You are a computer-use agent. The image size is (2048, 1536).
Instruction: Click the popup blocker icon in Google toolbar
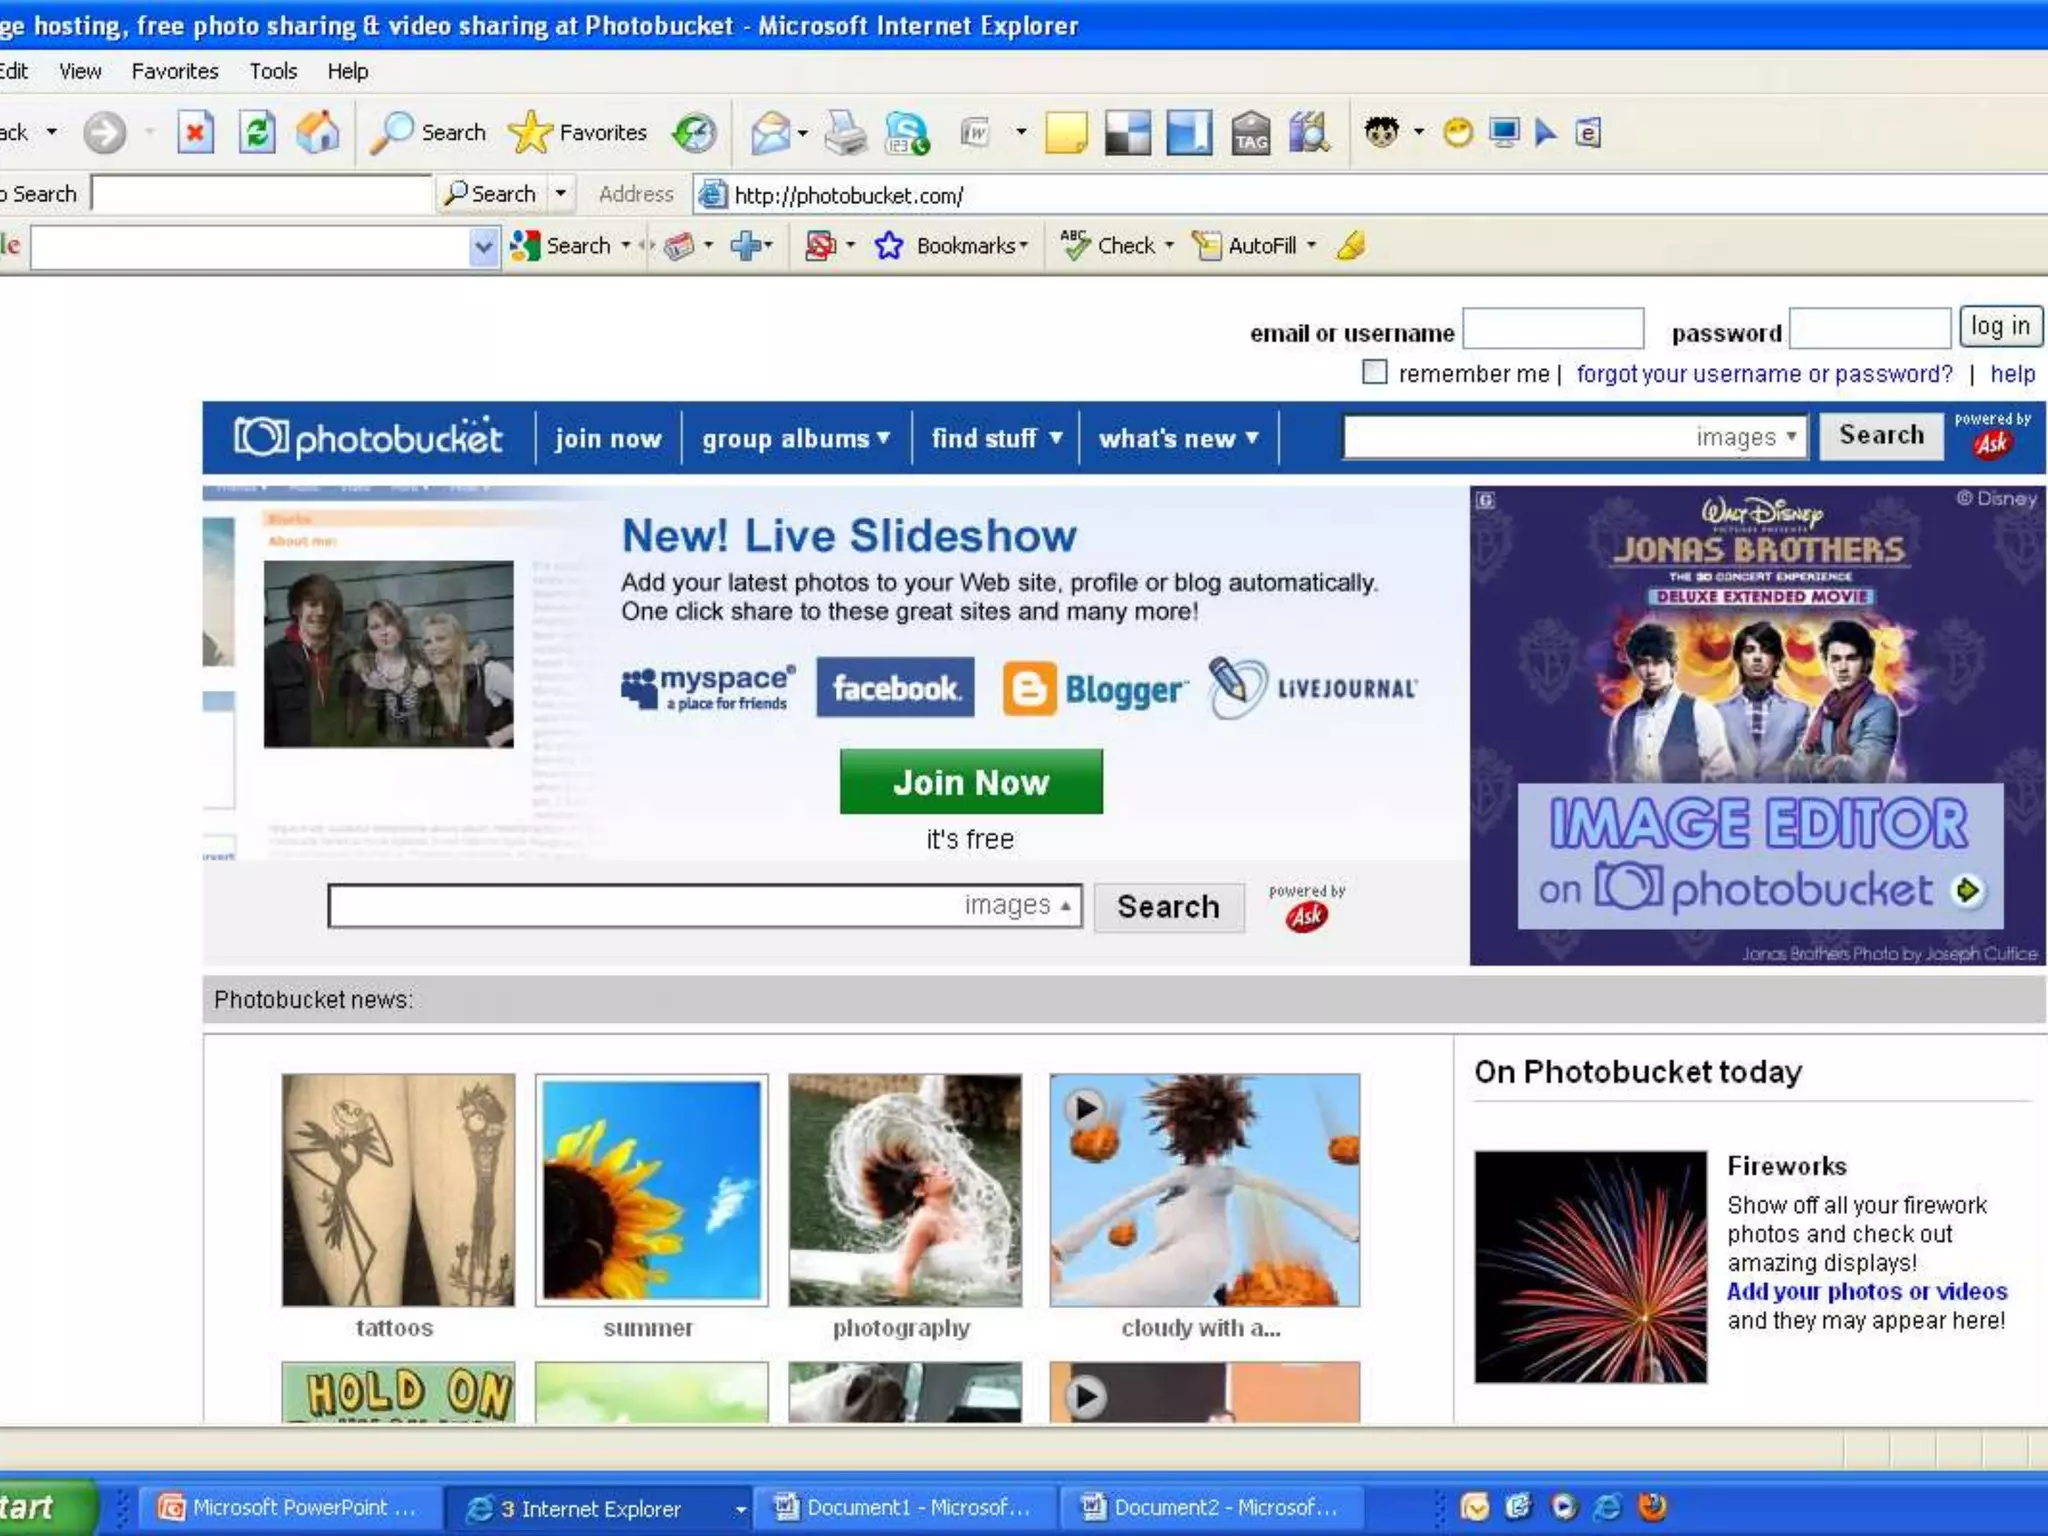pyautogui.click(x=820, y=245)
